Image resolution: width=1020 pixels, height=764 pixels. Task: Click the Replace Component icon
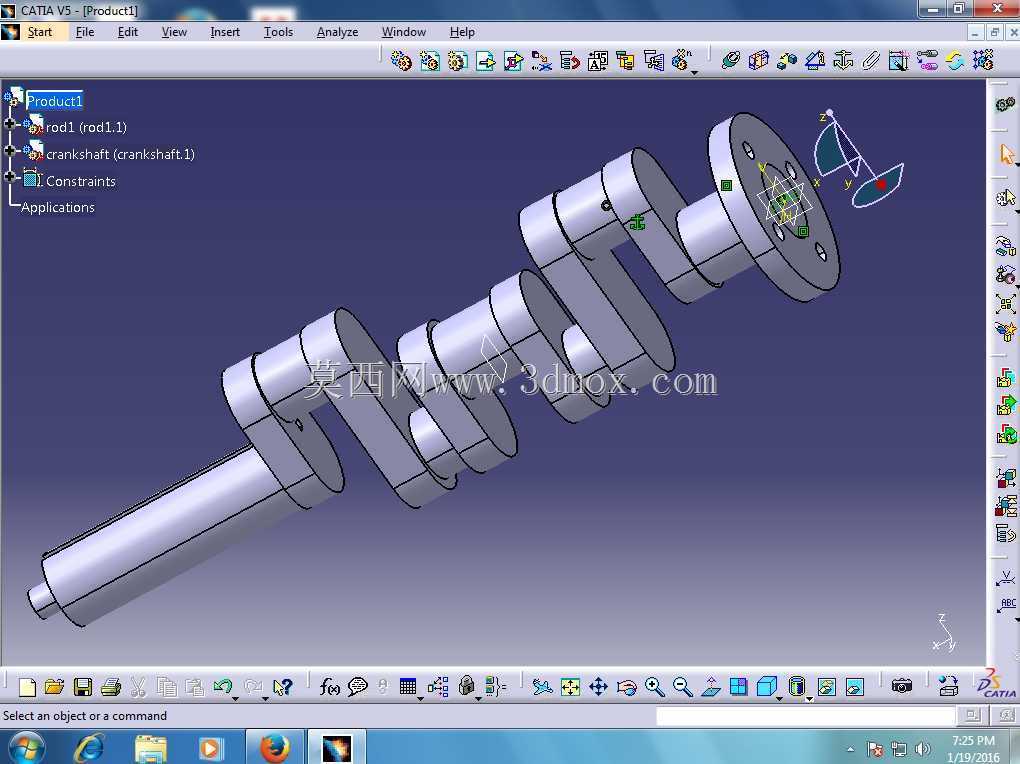[x=541, y=61]
